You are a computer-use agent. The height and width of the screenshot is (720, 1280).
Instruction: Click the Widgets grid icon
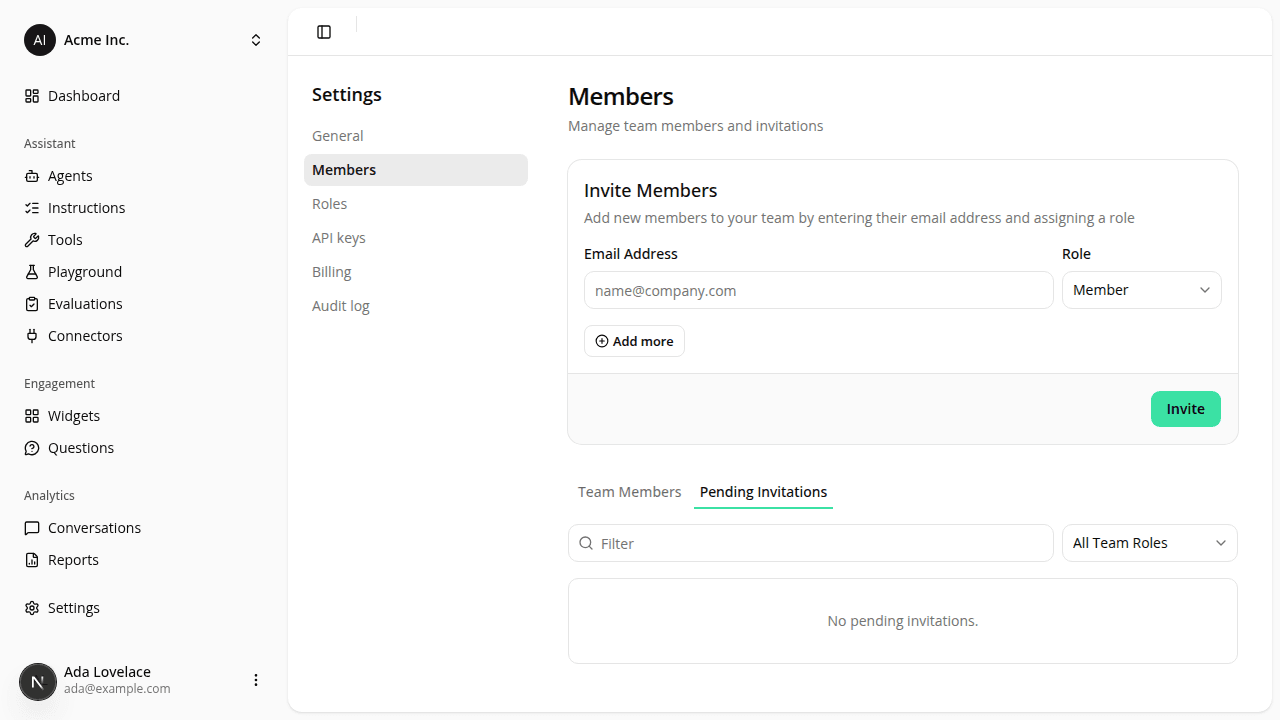tap(32, 416)
